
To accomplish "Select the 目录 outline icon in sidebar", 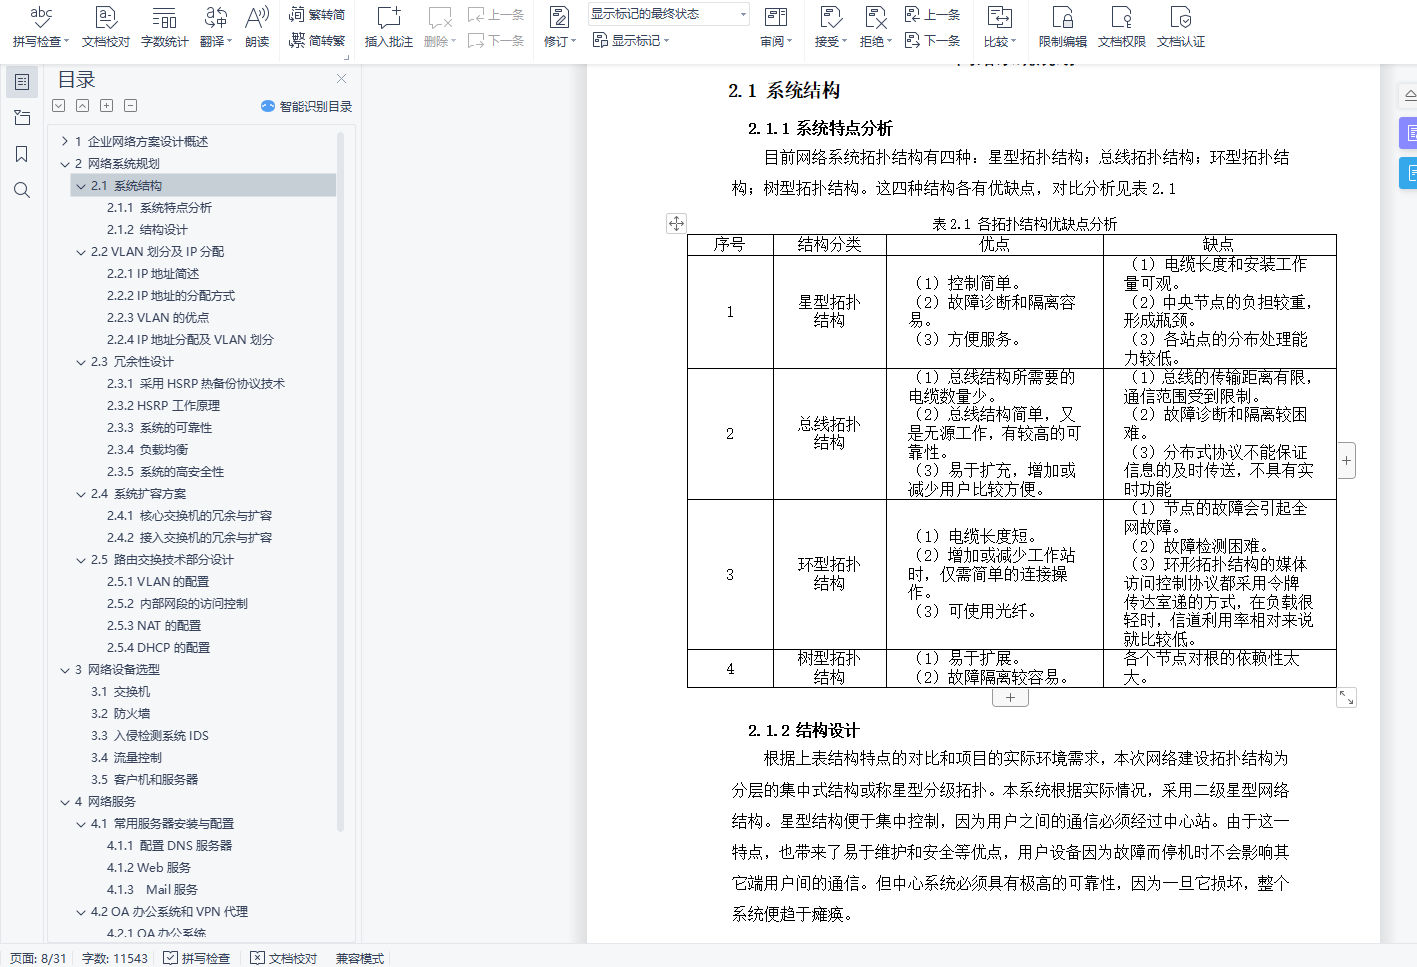I will pyautogui.click(x=22, y=82).
